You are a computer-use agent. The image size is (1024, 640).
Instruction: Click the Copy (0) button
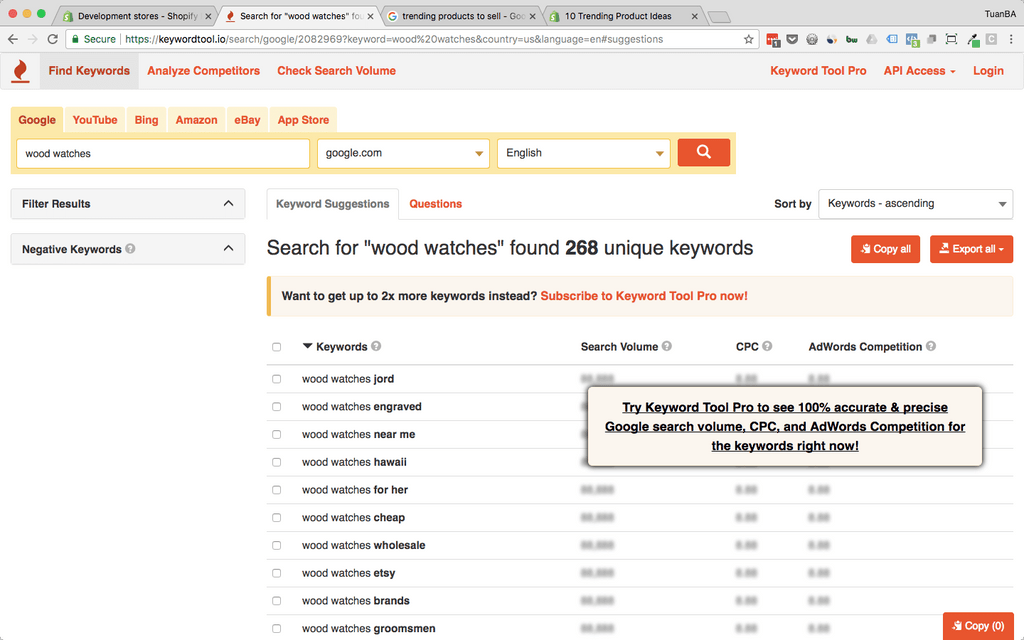click(x=978, y=626)
